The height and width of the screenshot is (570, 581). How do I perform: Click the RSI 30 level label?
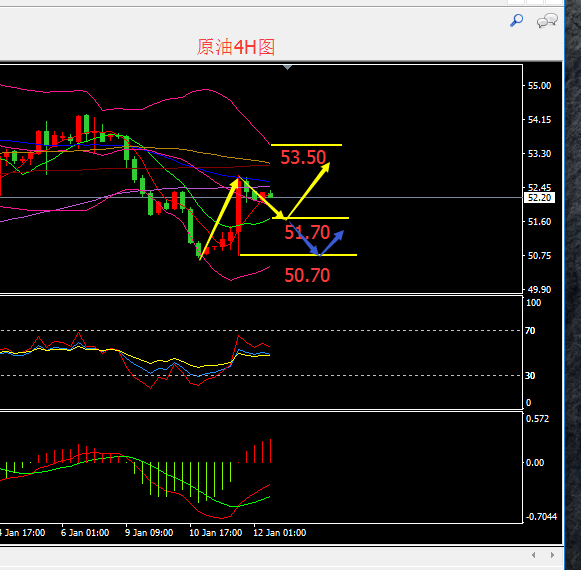530,376
